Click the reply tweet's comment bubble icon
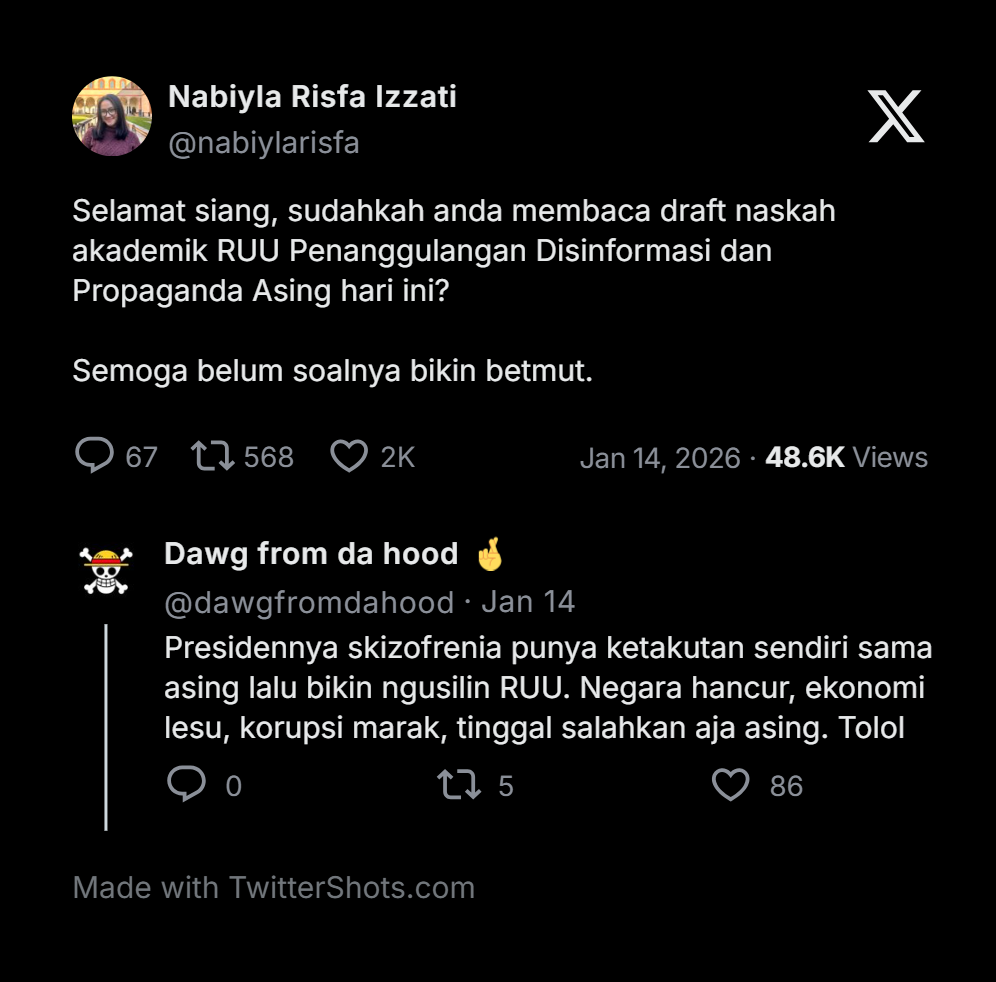This screenshot has width=996, height=982. click(x=186, y=785)
